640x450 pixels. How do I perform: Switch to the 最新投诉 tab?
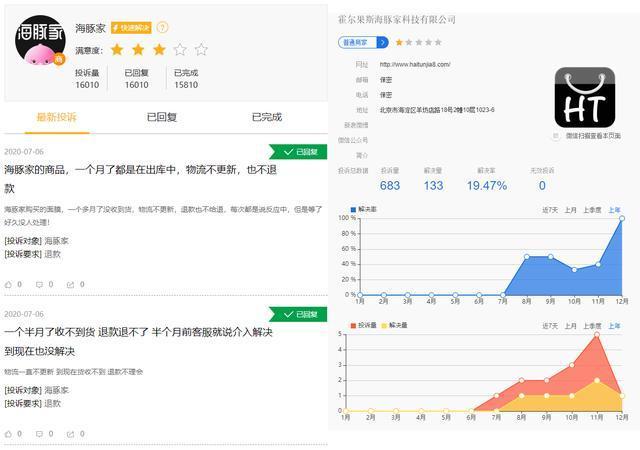coord(57,117)
